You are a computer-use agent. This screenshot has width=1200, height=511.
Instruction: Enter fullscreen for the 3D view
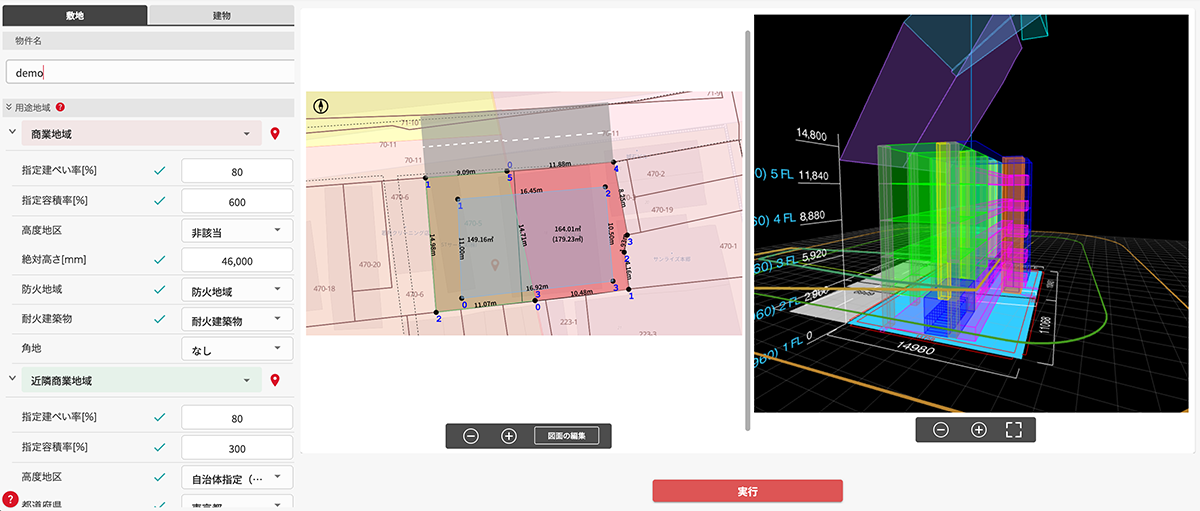pyautogui.click(x=1014, y=430)
